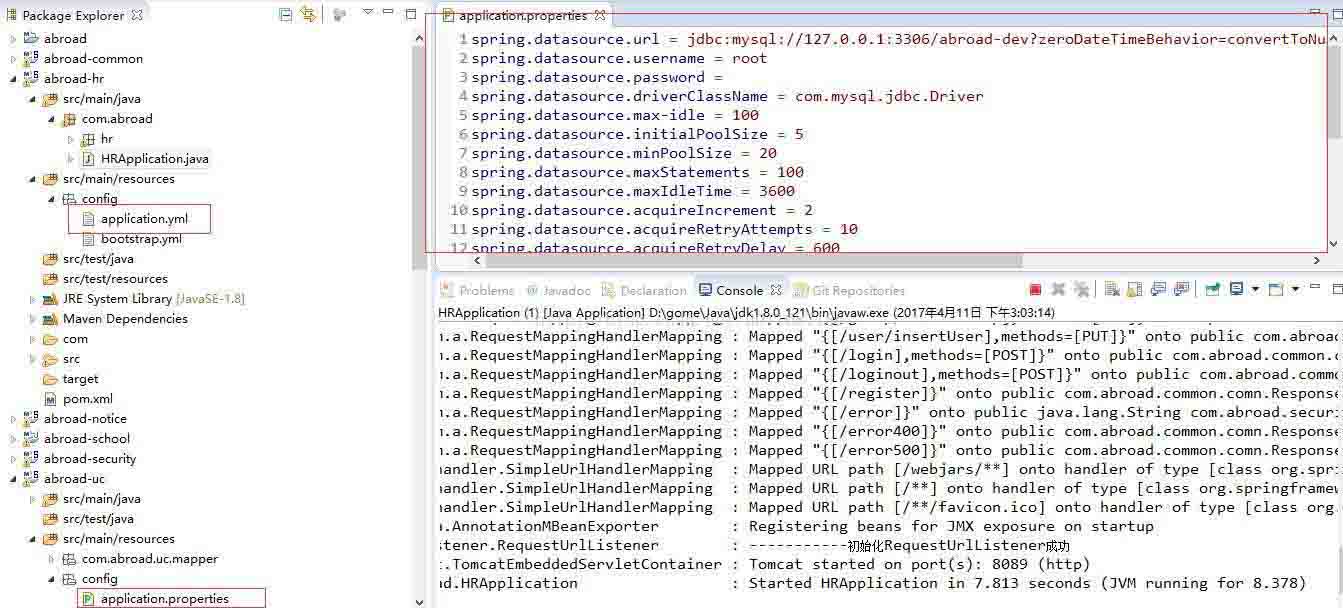Close the Package Explorer tab
1343x608 pixels.
[x=138, y=15]
